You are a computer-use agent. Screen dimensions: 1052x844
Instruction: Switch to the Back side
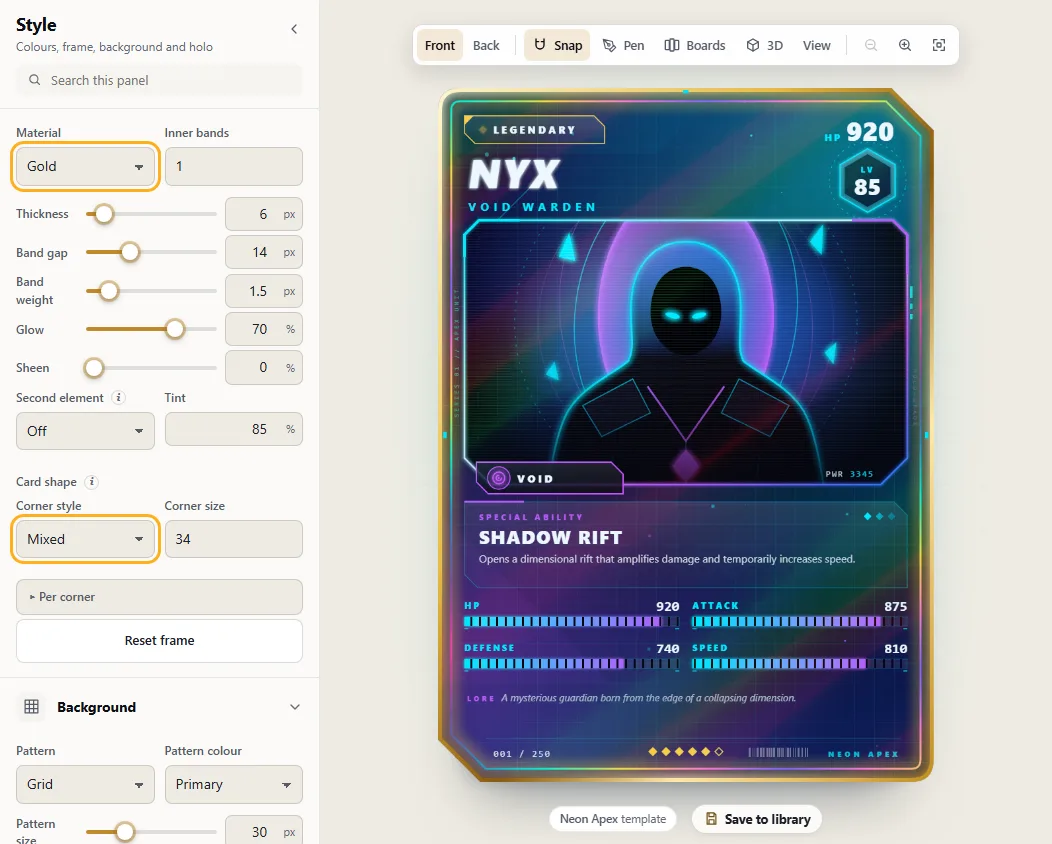tap(486, 45)
